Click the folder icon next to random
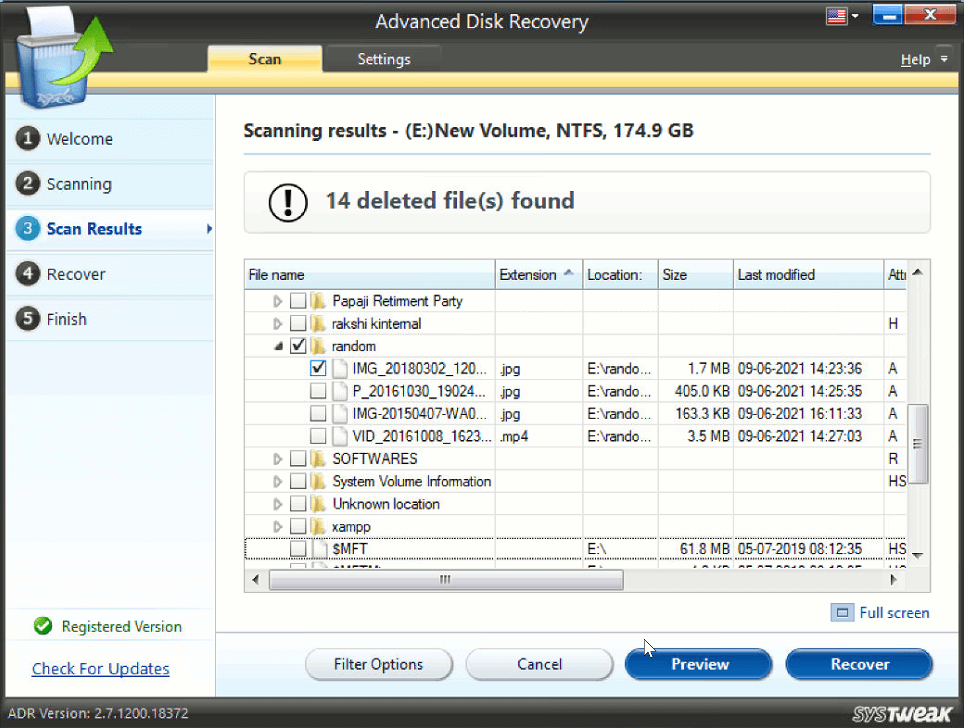Viewport: 964px width, 728px height. point(318,345)
